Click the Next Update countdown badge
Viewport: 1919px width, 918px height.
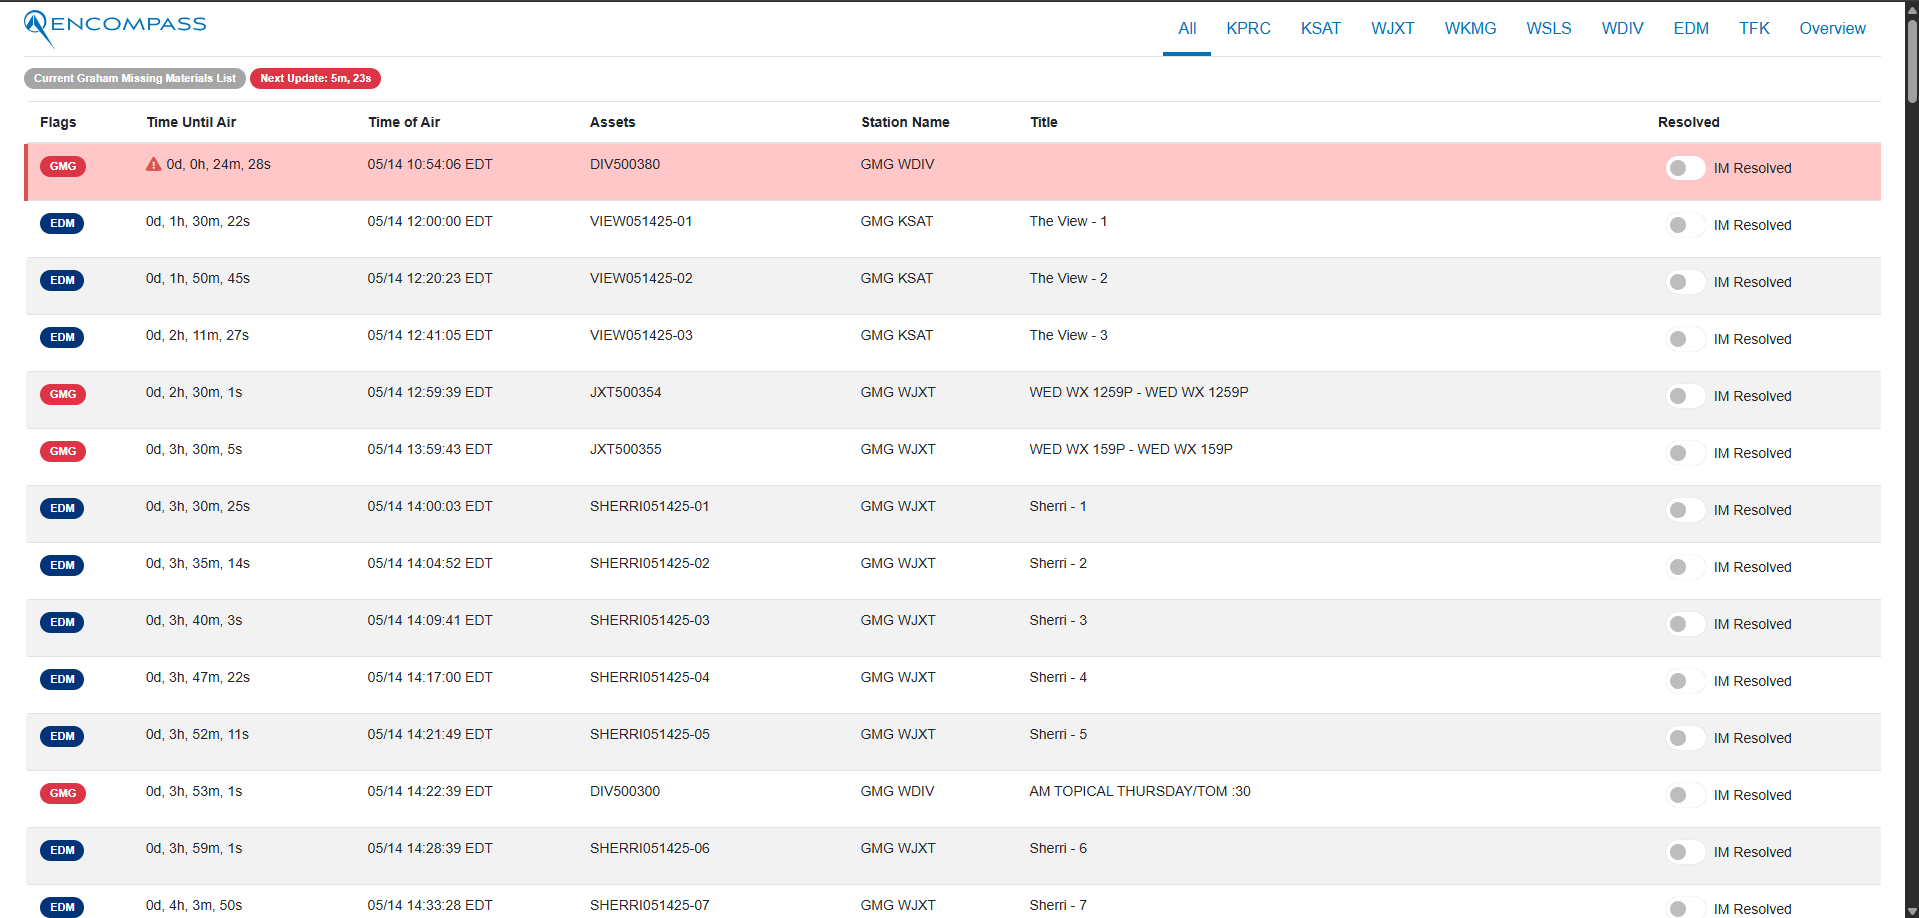pyautogui.click(x=315, y=78)
